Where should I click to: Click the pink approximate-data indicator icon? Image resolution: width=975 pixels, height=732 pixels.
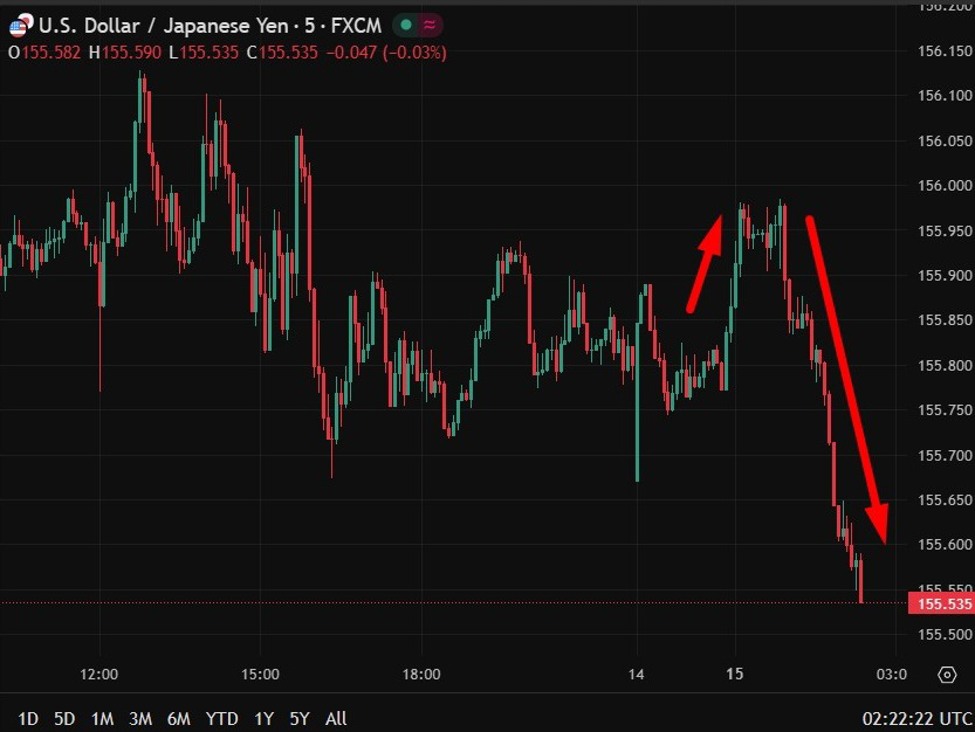tap(430, 26)
